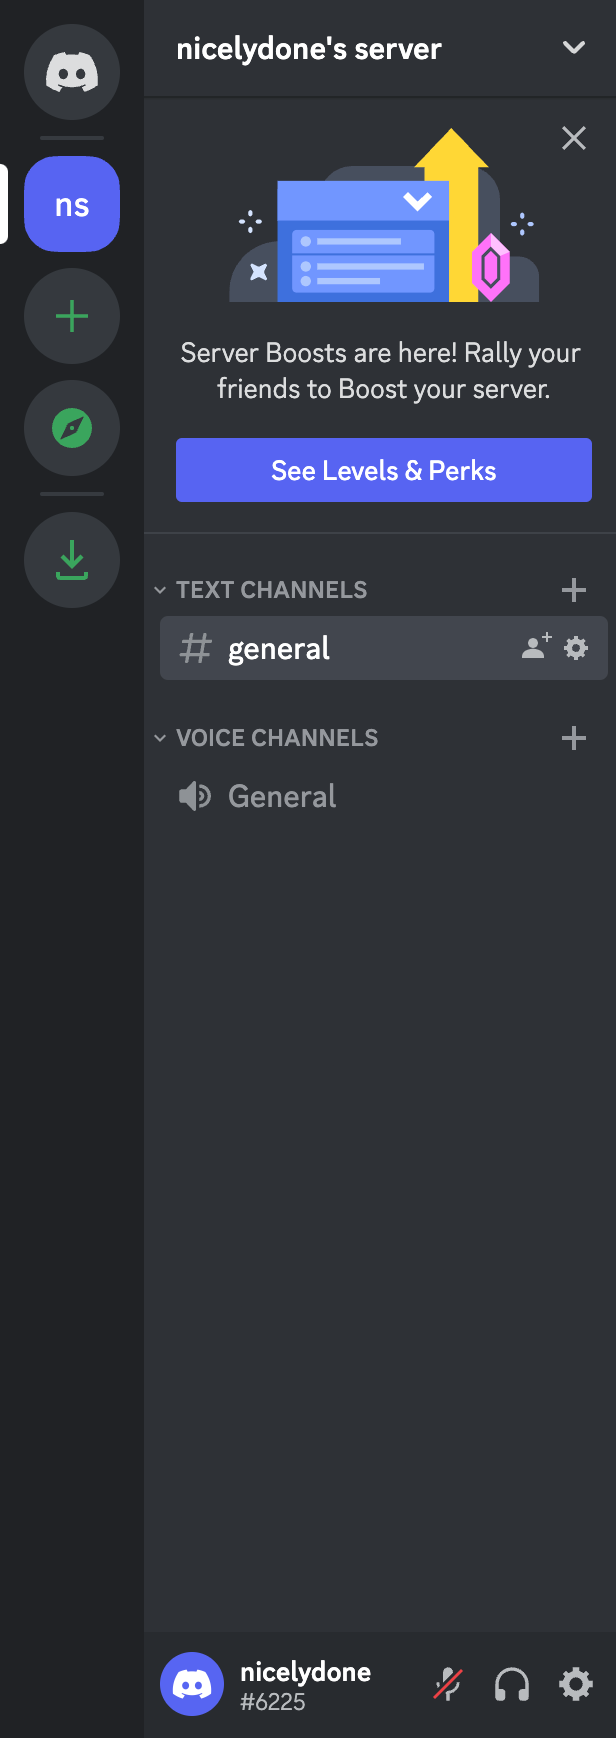Open edit channel settings for general
The width and height of the screenshot is (616, 1738).
575,648
